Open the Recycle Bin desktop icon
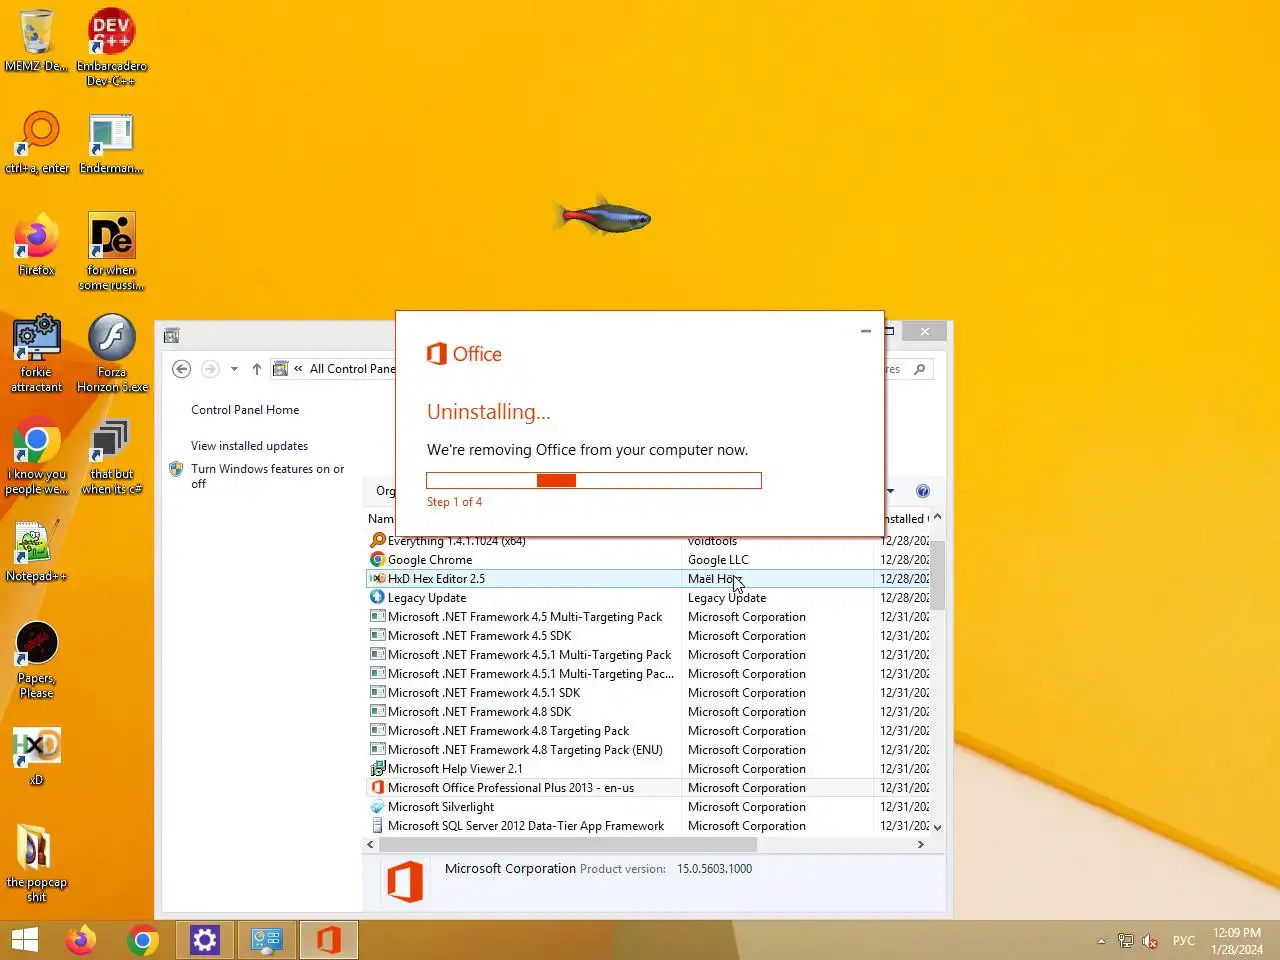Viewport: 1280px width, 960px height. point(37,40)
